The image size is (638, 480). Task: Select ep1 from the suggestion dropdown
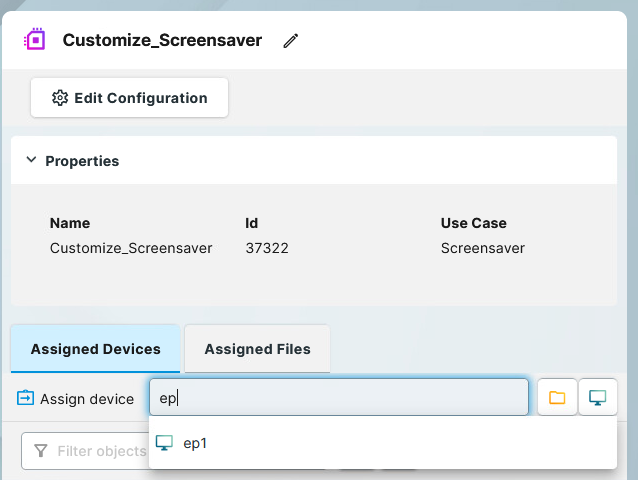point(196,443)
